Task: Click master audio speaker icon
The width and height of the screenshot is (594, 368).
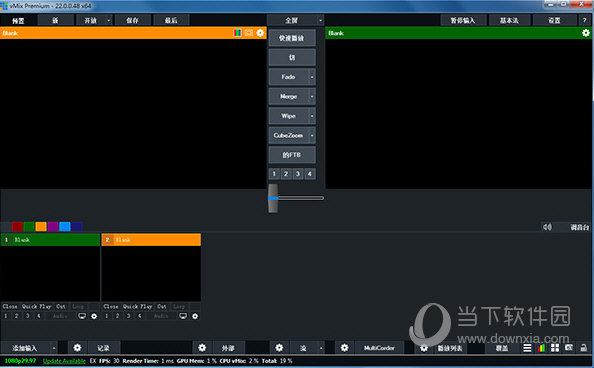Action: coord(547,227)
